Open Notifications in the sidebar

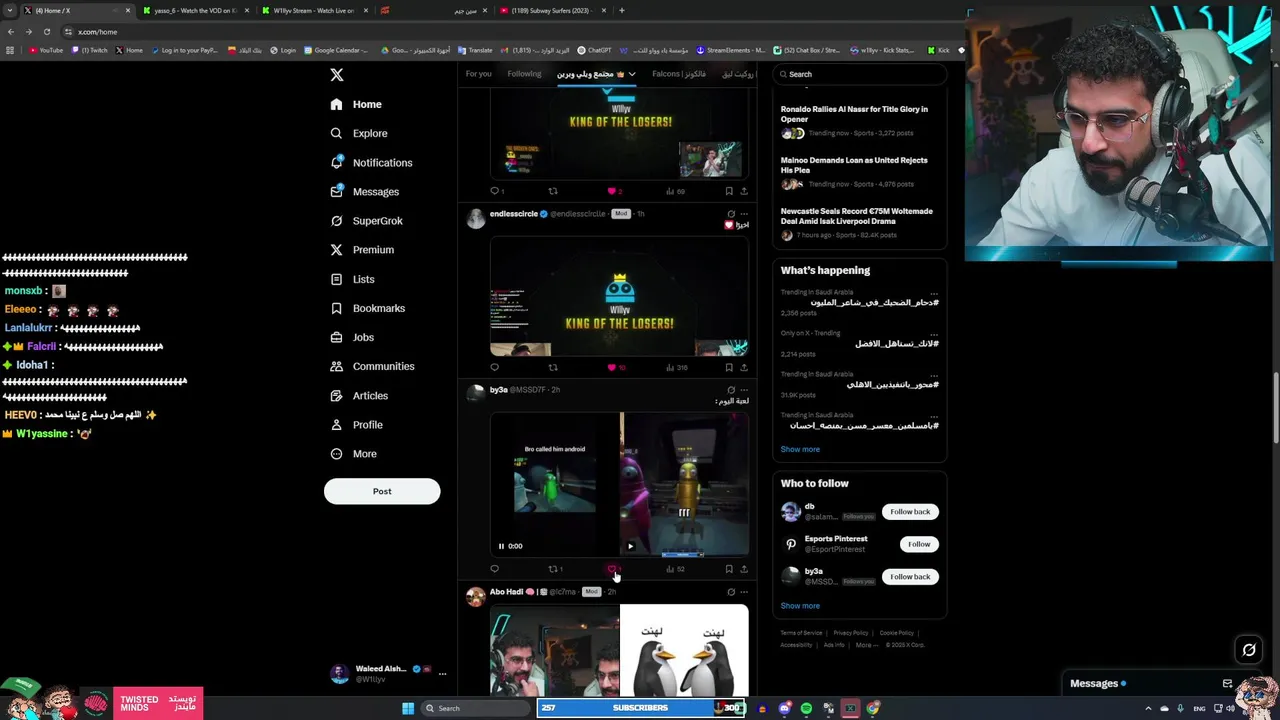pos(371,162)
